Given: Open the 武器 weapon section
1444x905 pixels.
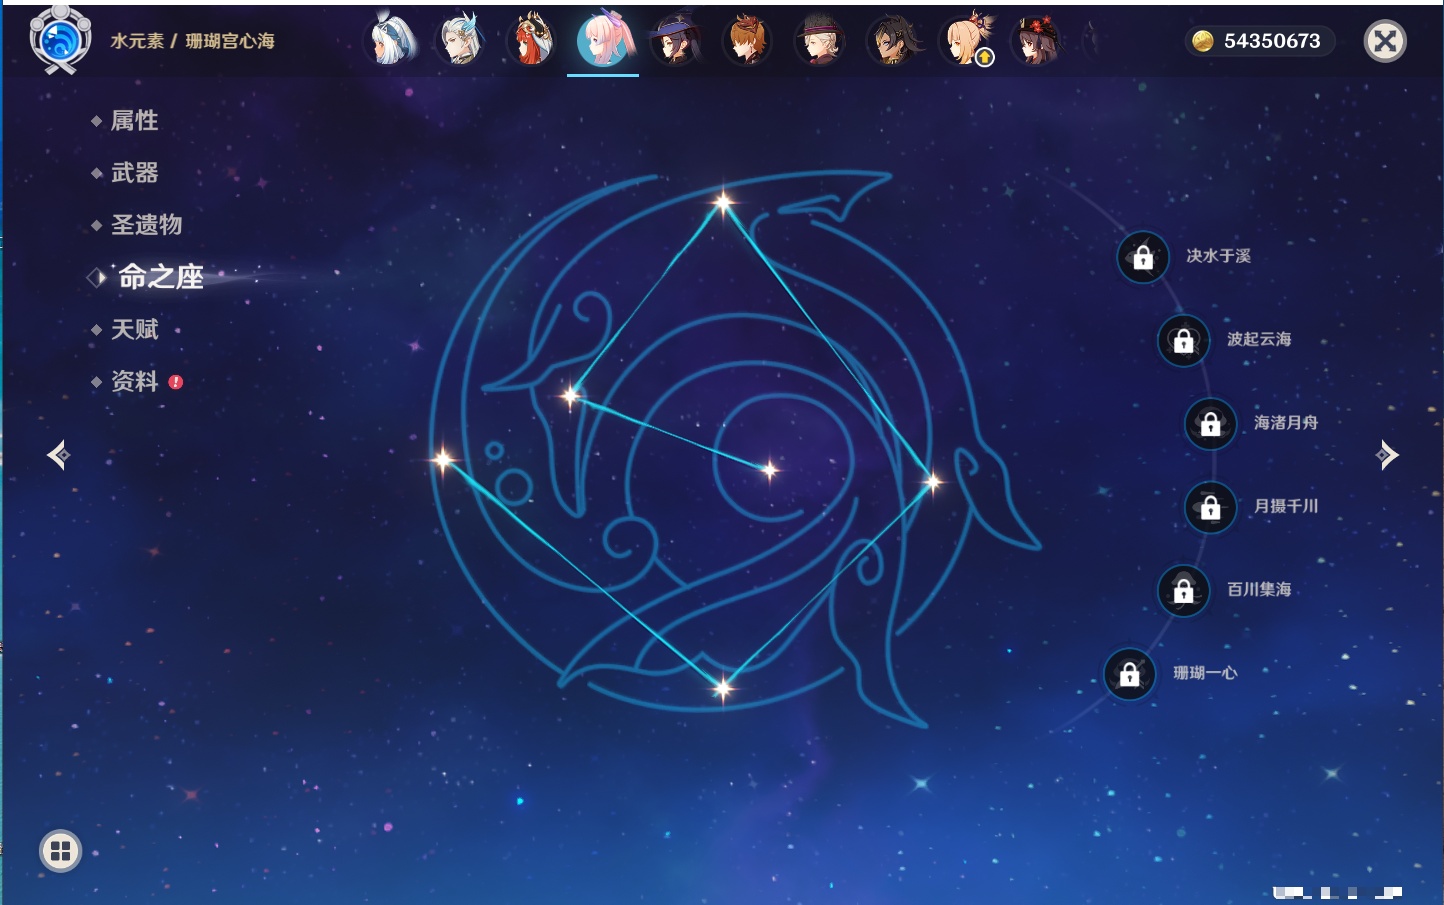Looking at the screenshot, I should pyautogui.click(x=134, y=173).
